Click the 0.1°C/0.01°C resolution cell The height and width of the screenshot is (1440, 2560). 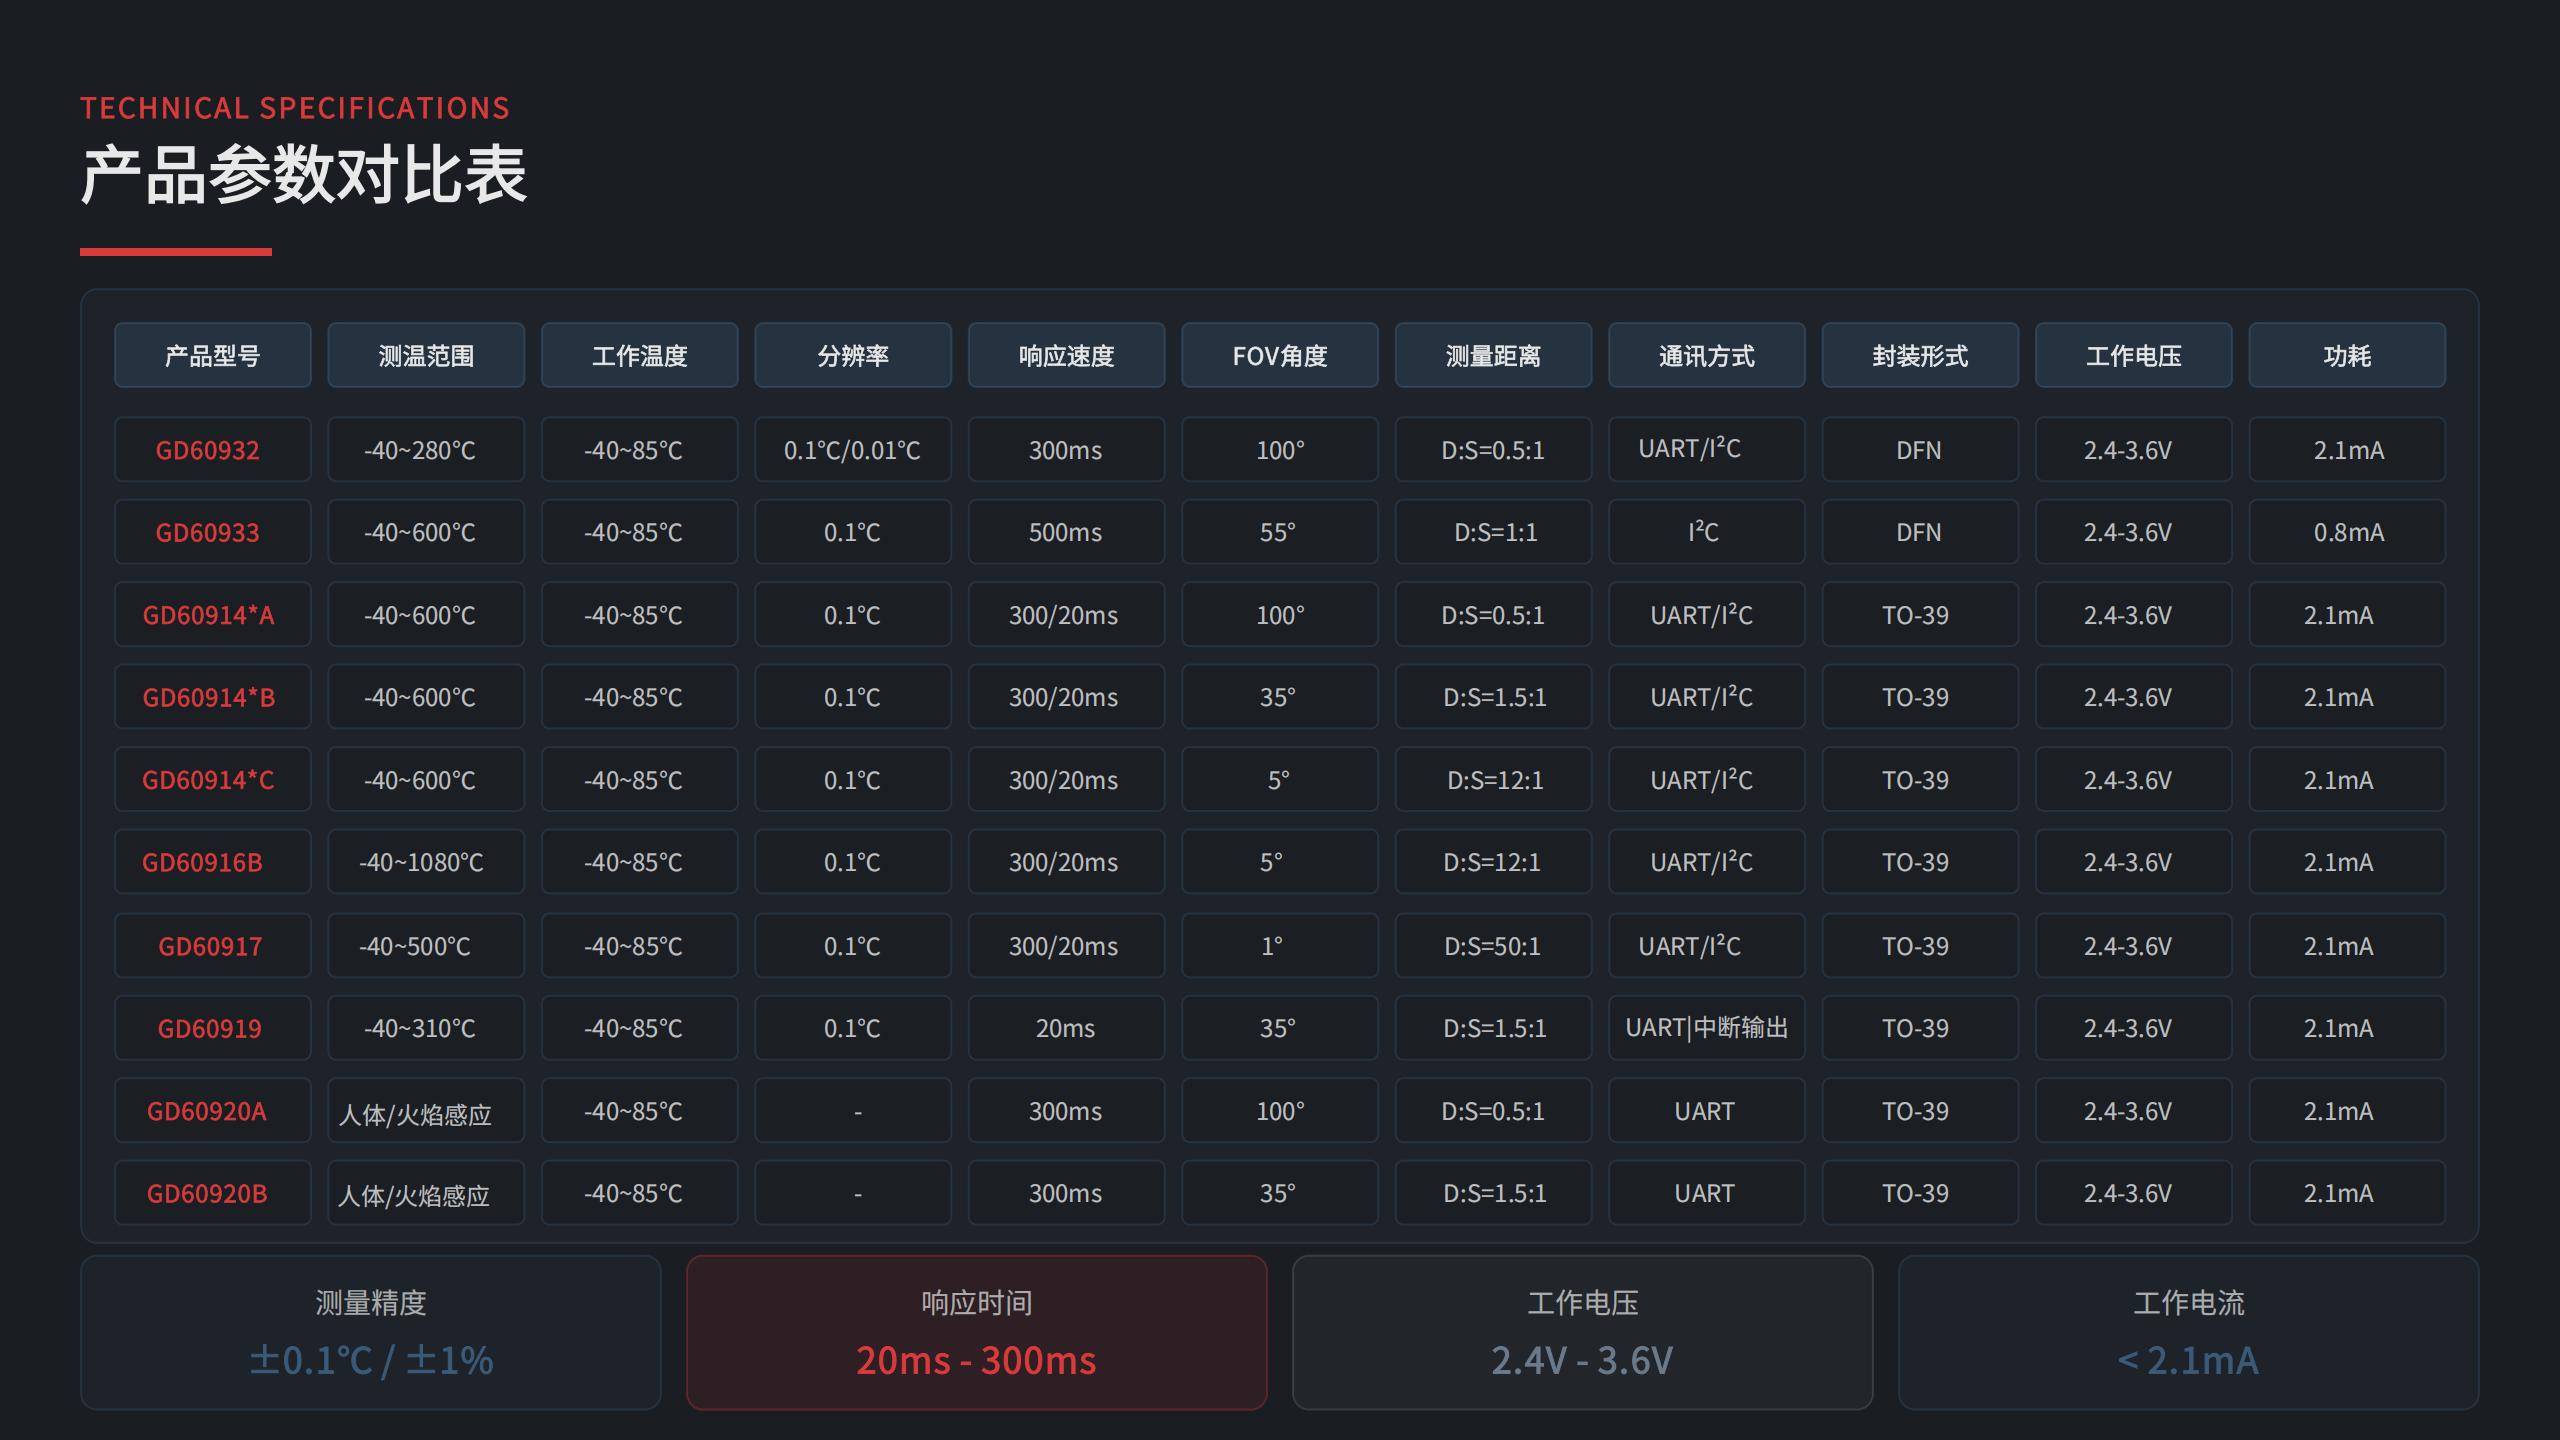tap(853, 450)
